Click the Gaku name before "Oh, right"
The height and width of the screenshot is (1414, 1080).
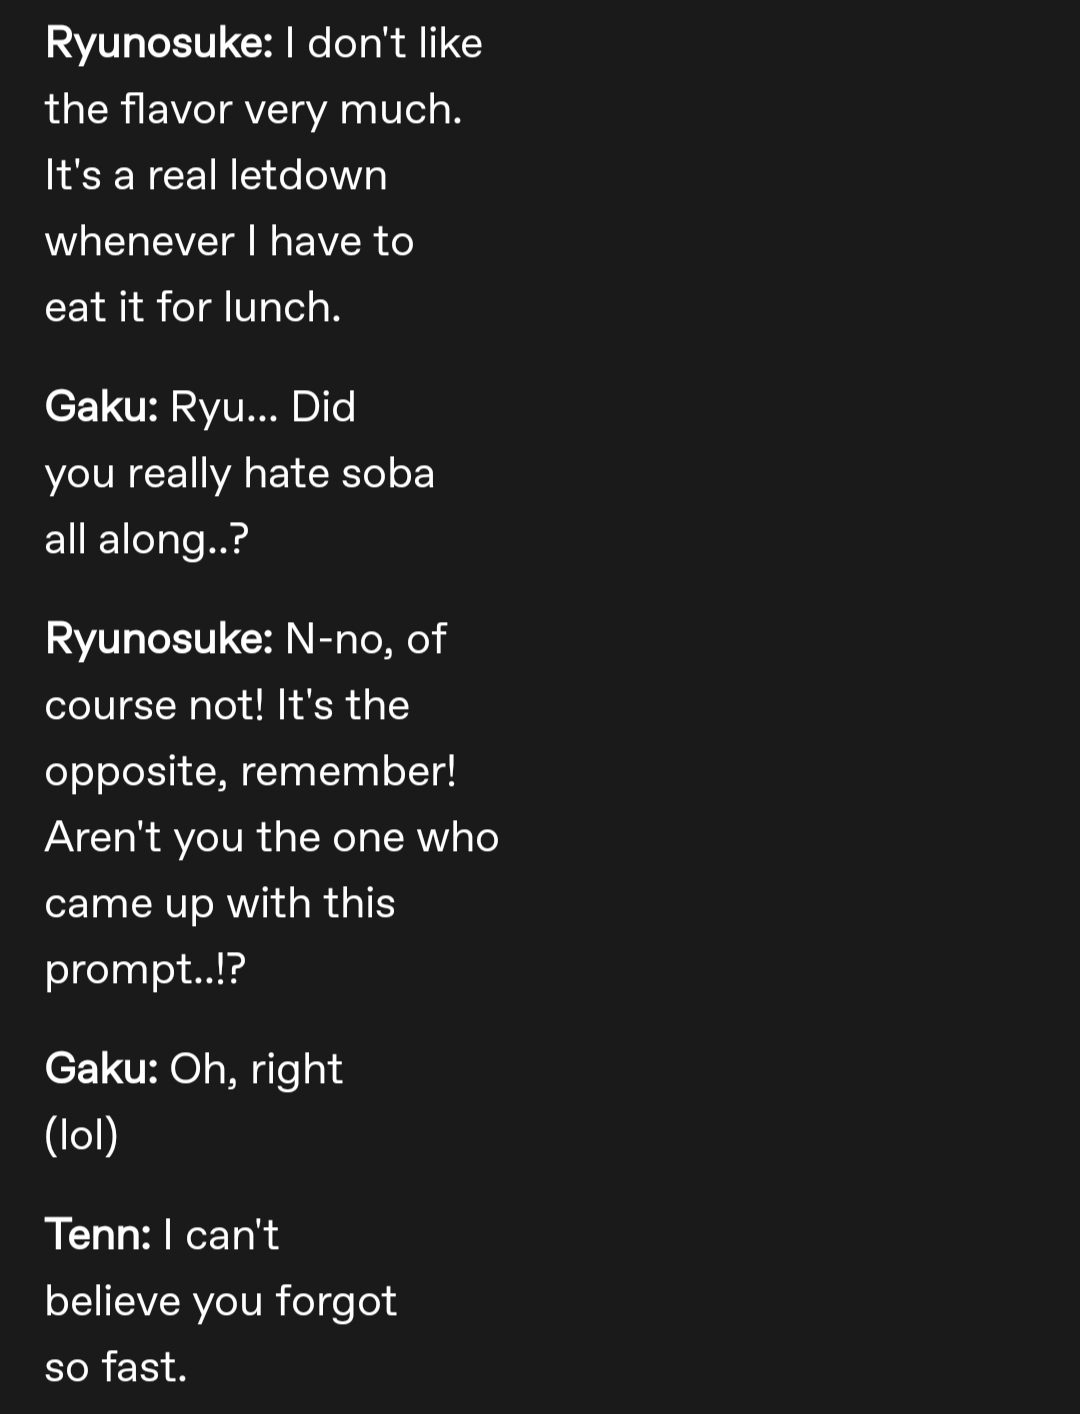point(101,1069)
